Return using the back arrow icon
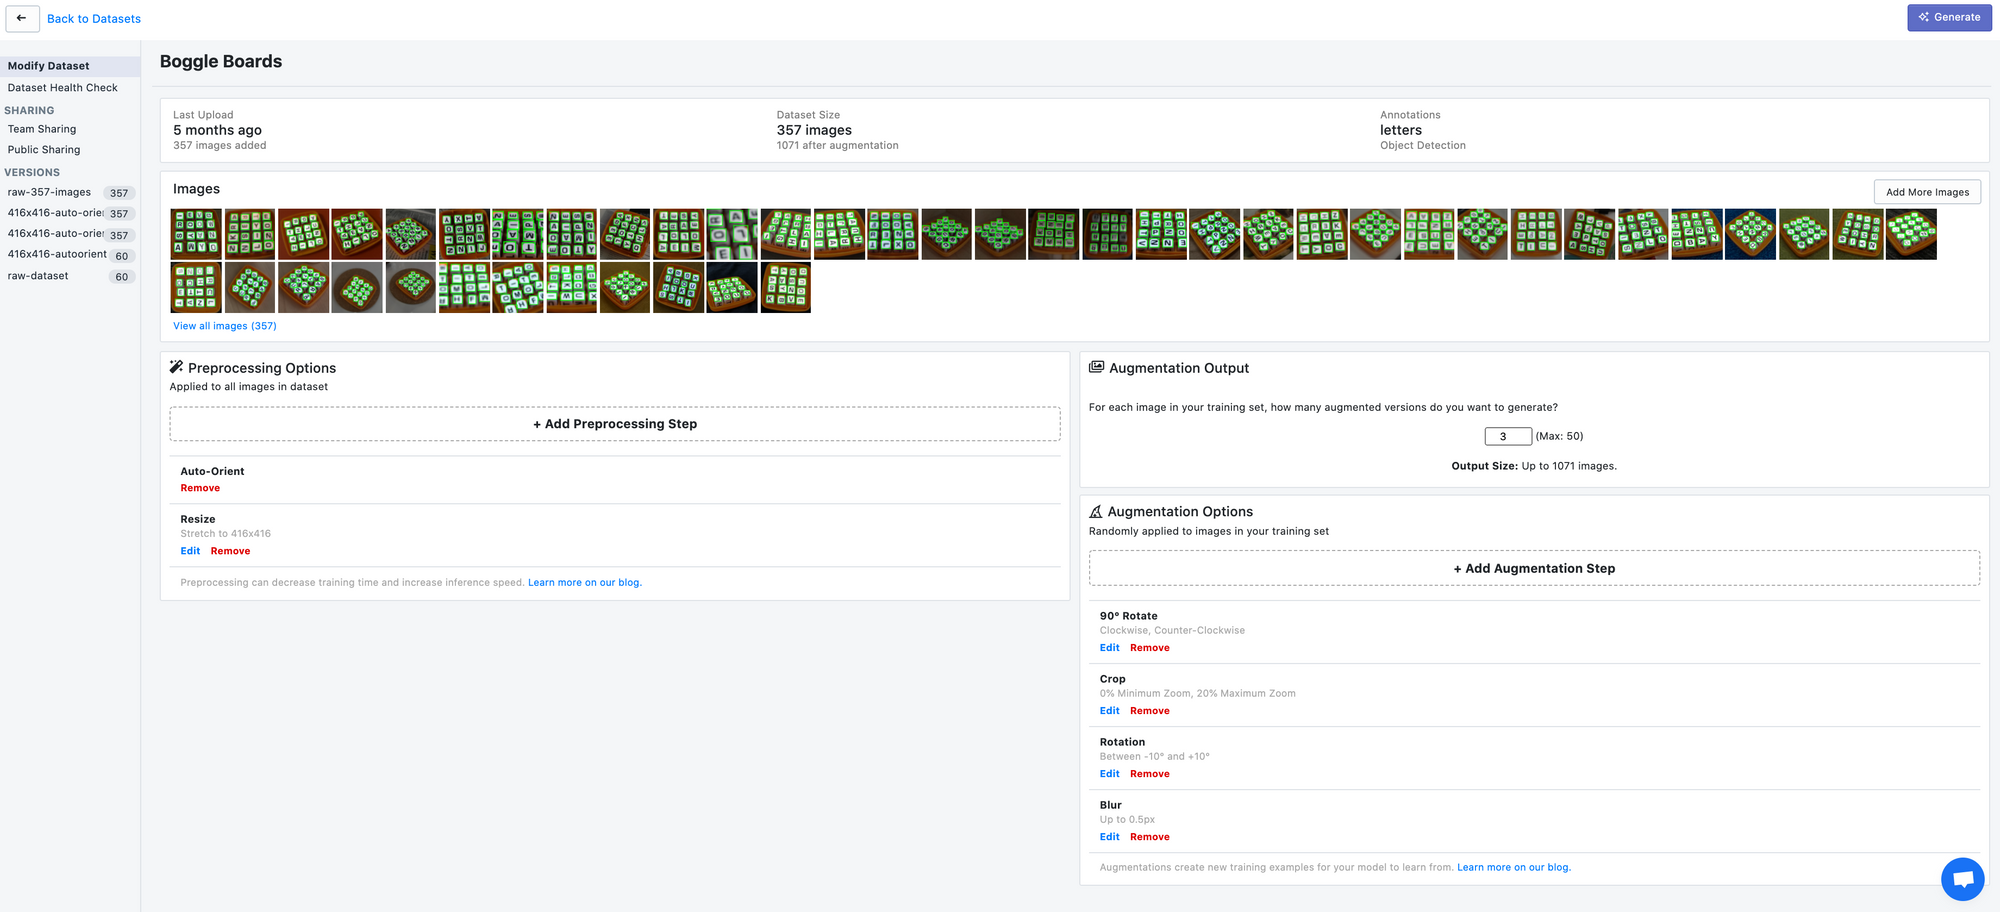The height and width of the screenshot is (912, 2000). (x=22, y=18)
